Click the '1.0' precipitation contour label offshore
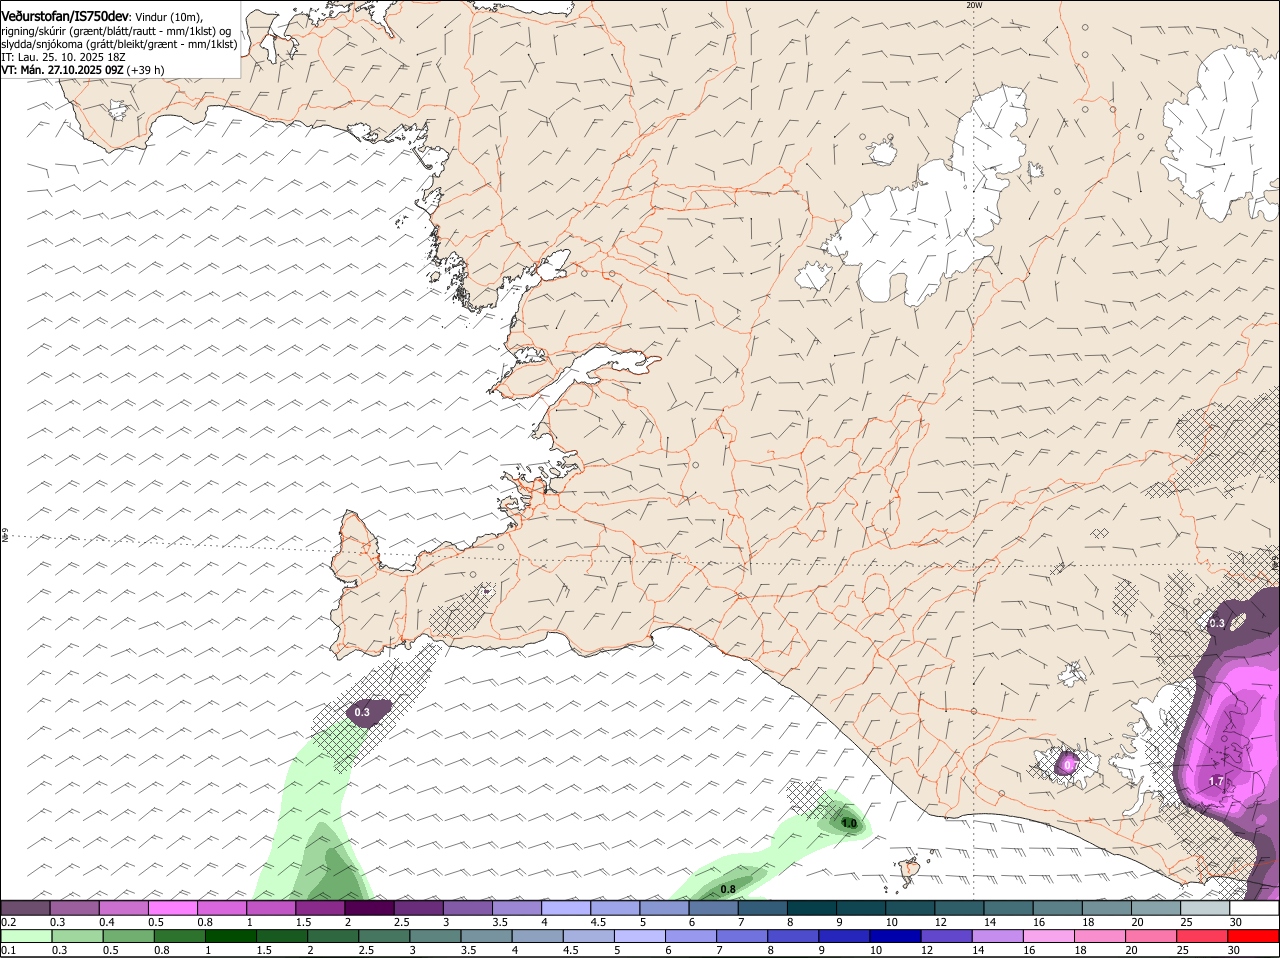Screen dimensions: 1280x958 pos(849,824)
